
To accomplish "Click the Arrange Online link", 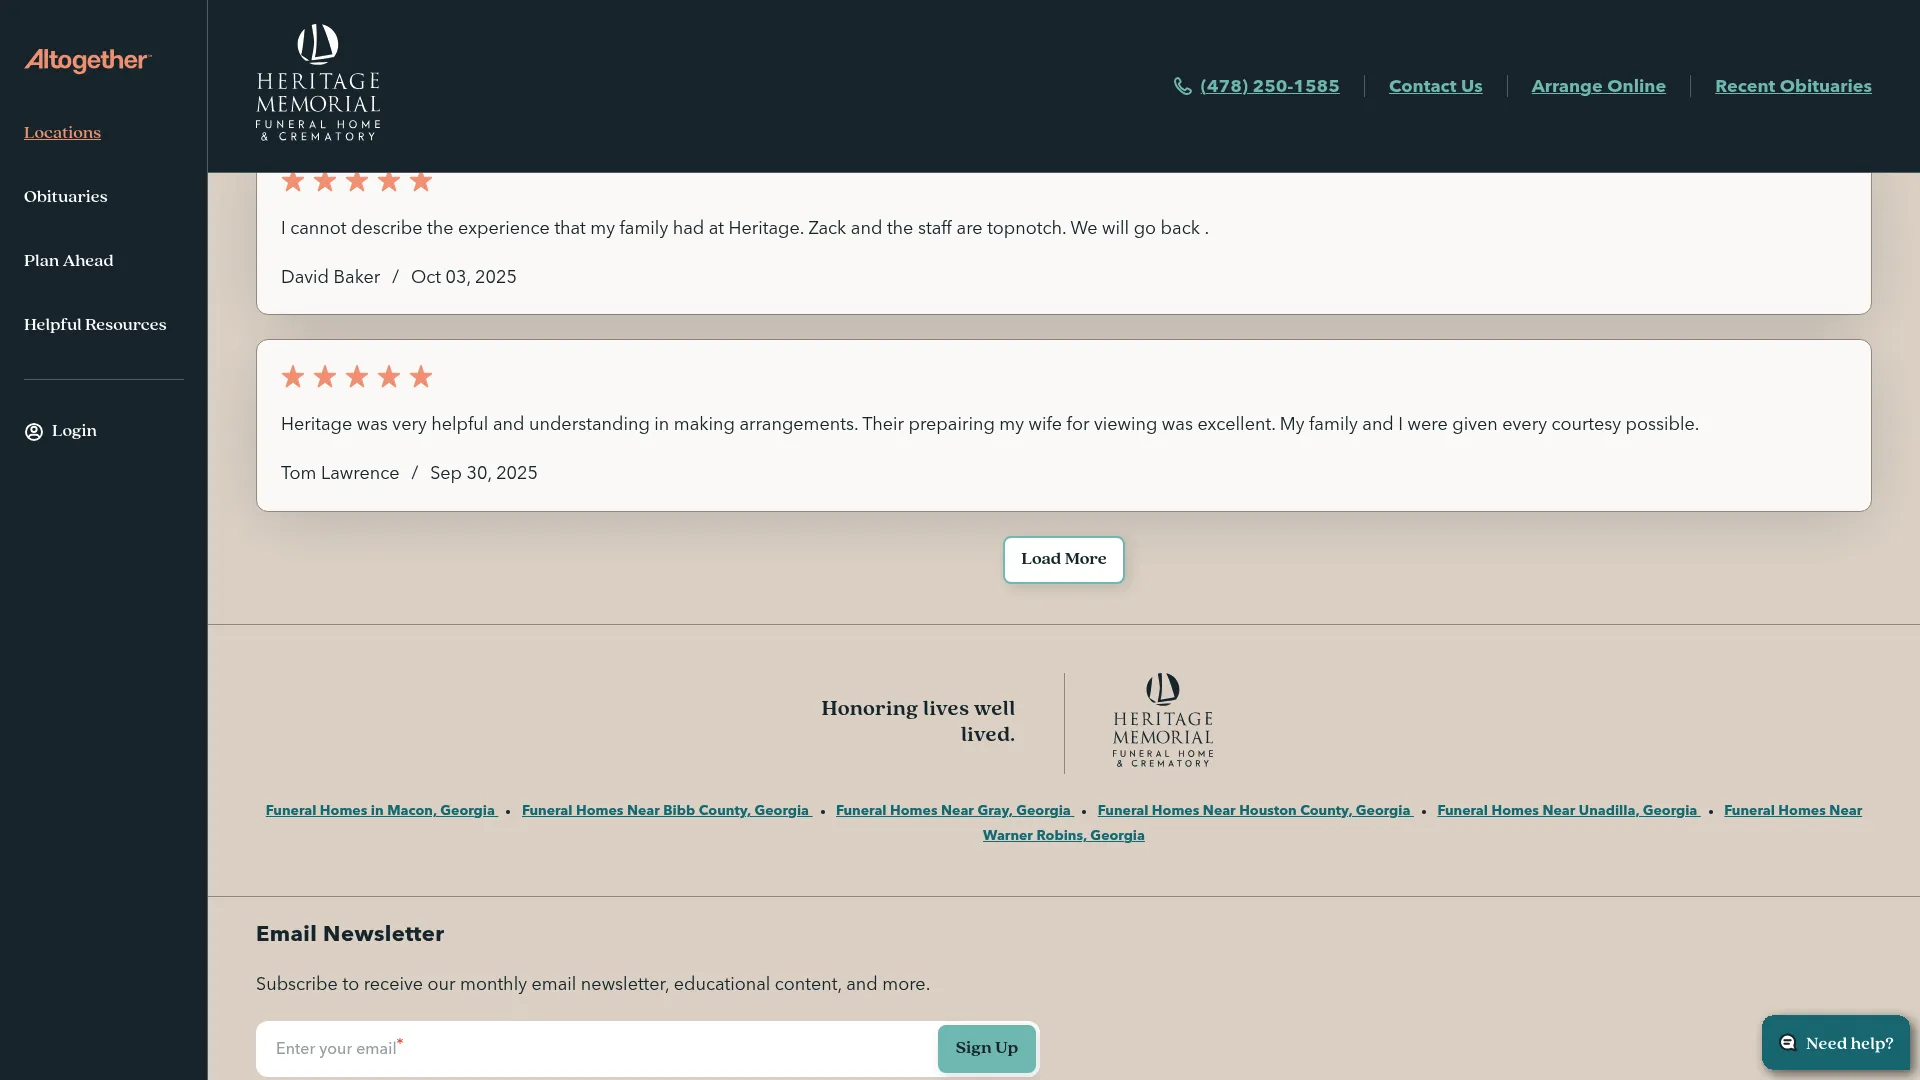I will tap(1598, 86).
